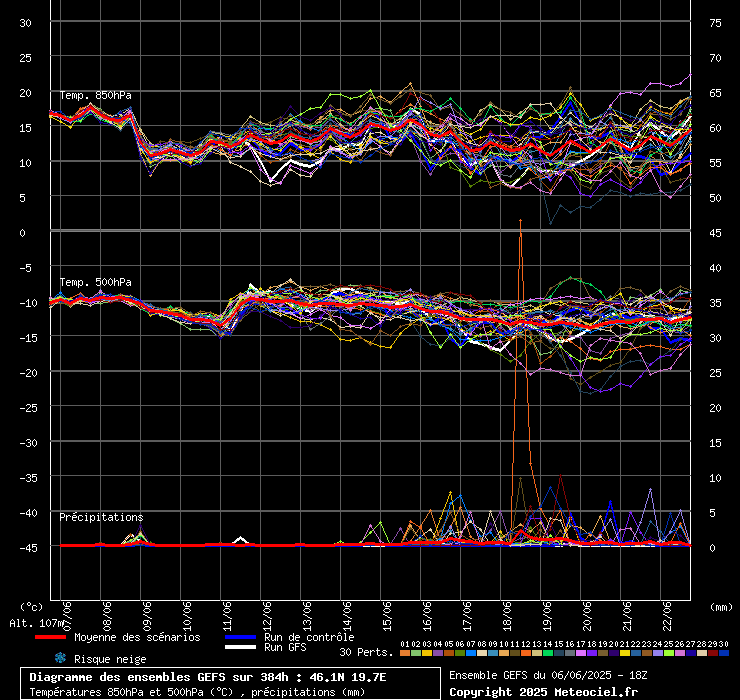740x700 pixels.
Task: Click the (mm) unit label
Action: tap(722, 607)
